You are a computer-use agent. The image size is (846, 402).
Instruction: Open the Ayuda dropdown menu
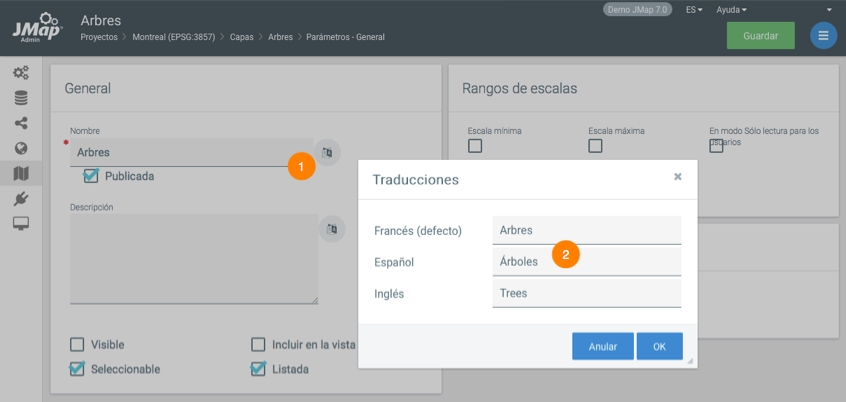731,9
